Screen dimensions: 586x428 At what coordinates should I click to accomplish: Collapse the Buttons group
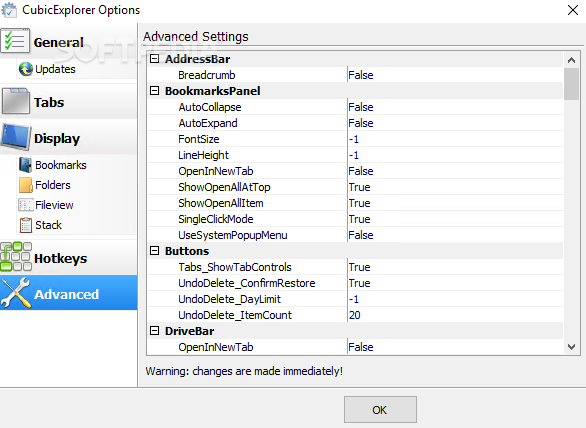coord(154,251)
